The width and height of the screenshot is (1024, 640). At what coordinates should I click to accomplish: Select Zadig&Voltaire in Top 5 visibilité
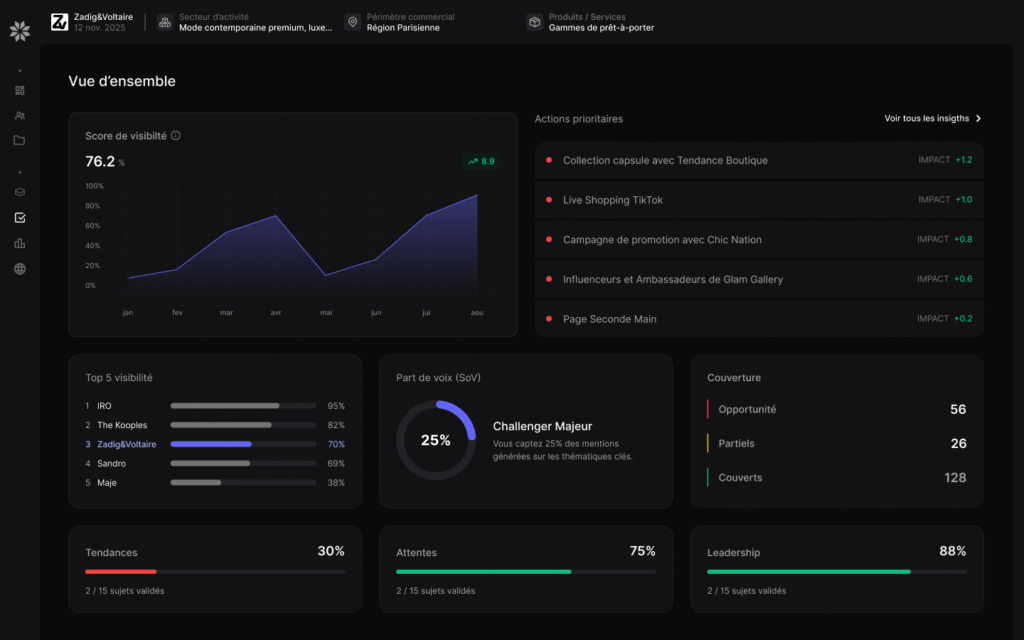[127, 444]
